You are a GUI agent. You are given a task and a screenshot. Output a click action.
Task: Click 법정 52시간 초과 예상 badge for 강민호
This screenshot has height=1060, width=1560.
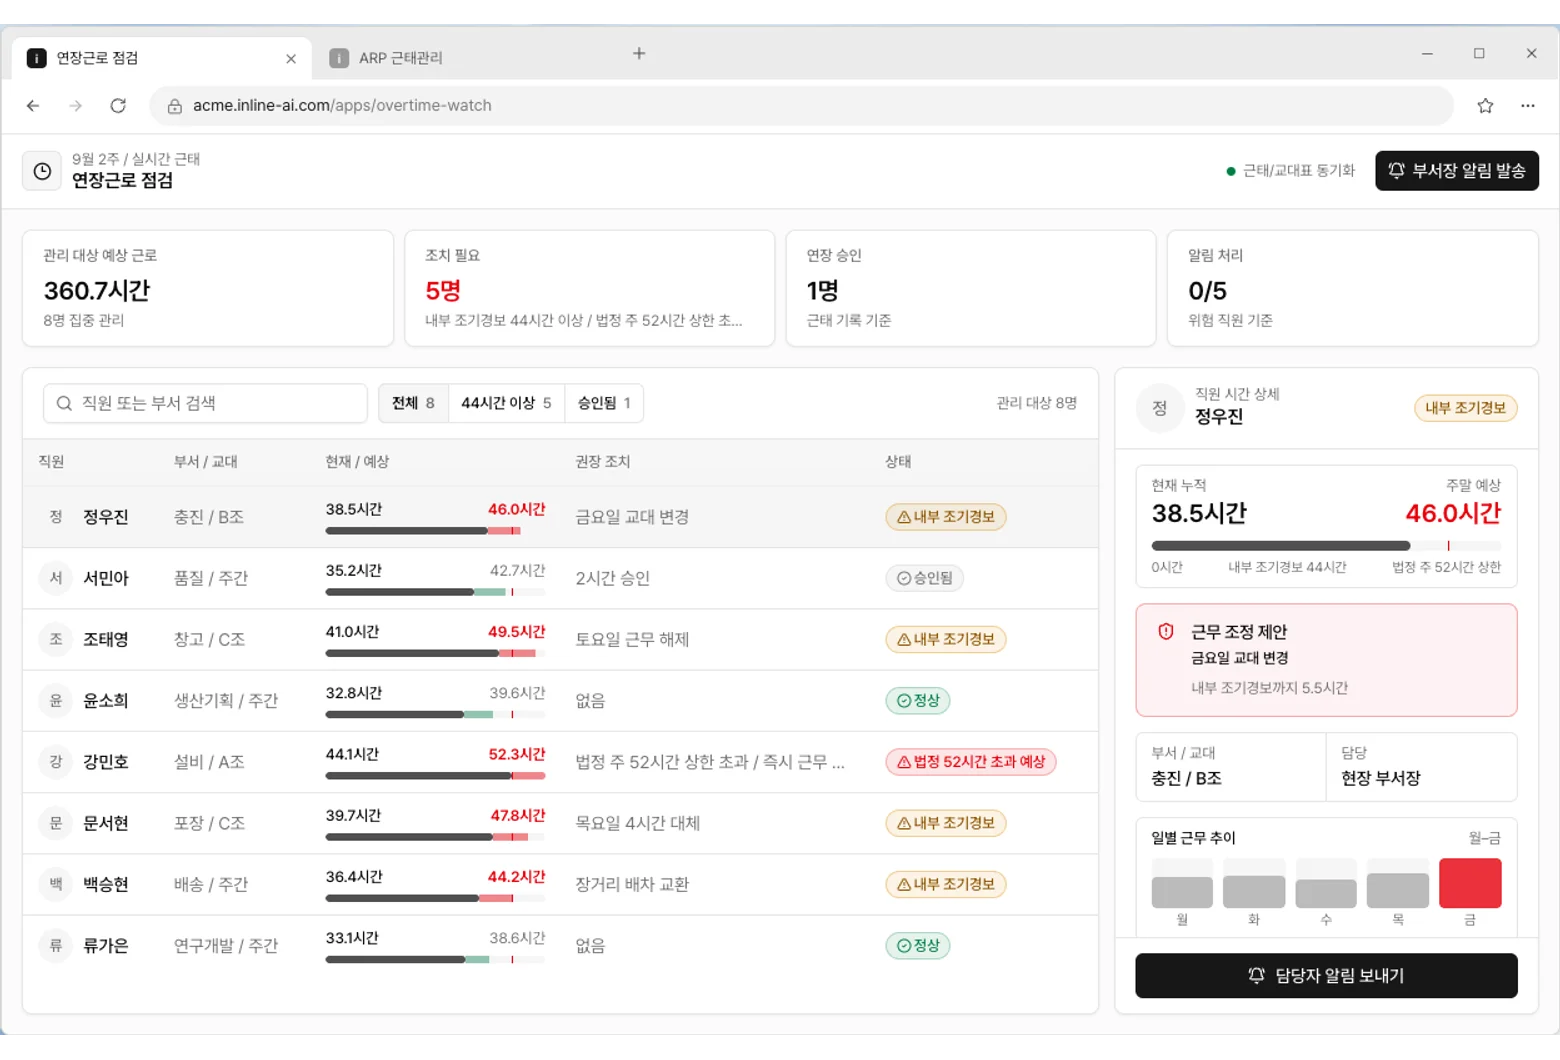pyautogui.click(x=970, y=762)
